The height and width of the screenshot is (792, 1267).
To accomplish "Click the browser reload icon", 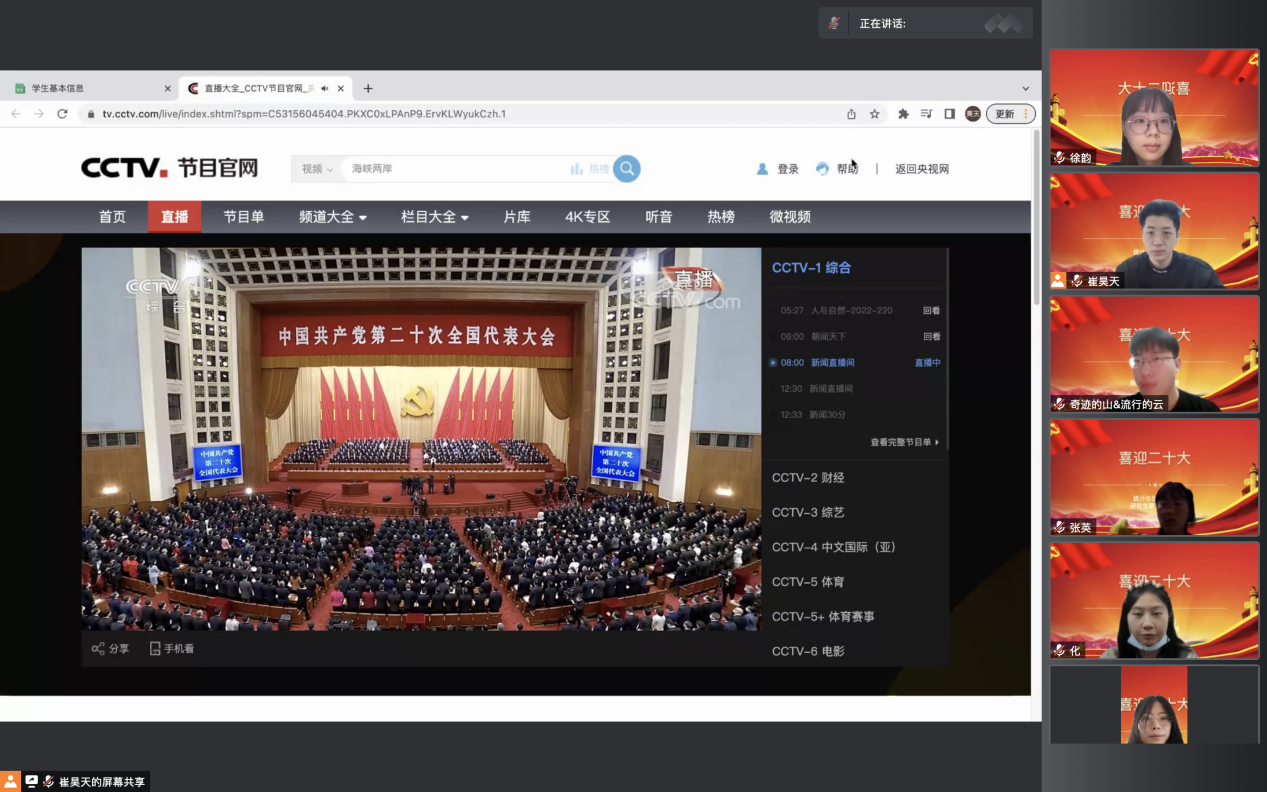I will (x=62, y=114).
